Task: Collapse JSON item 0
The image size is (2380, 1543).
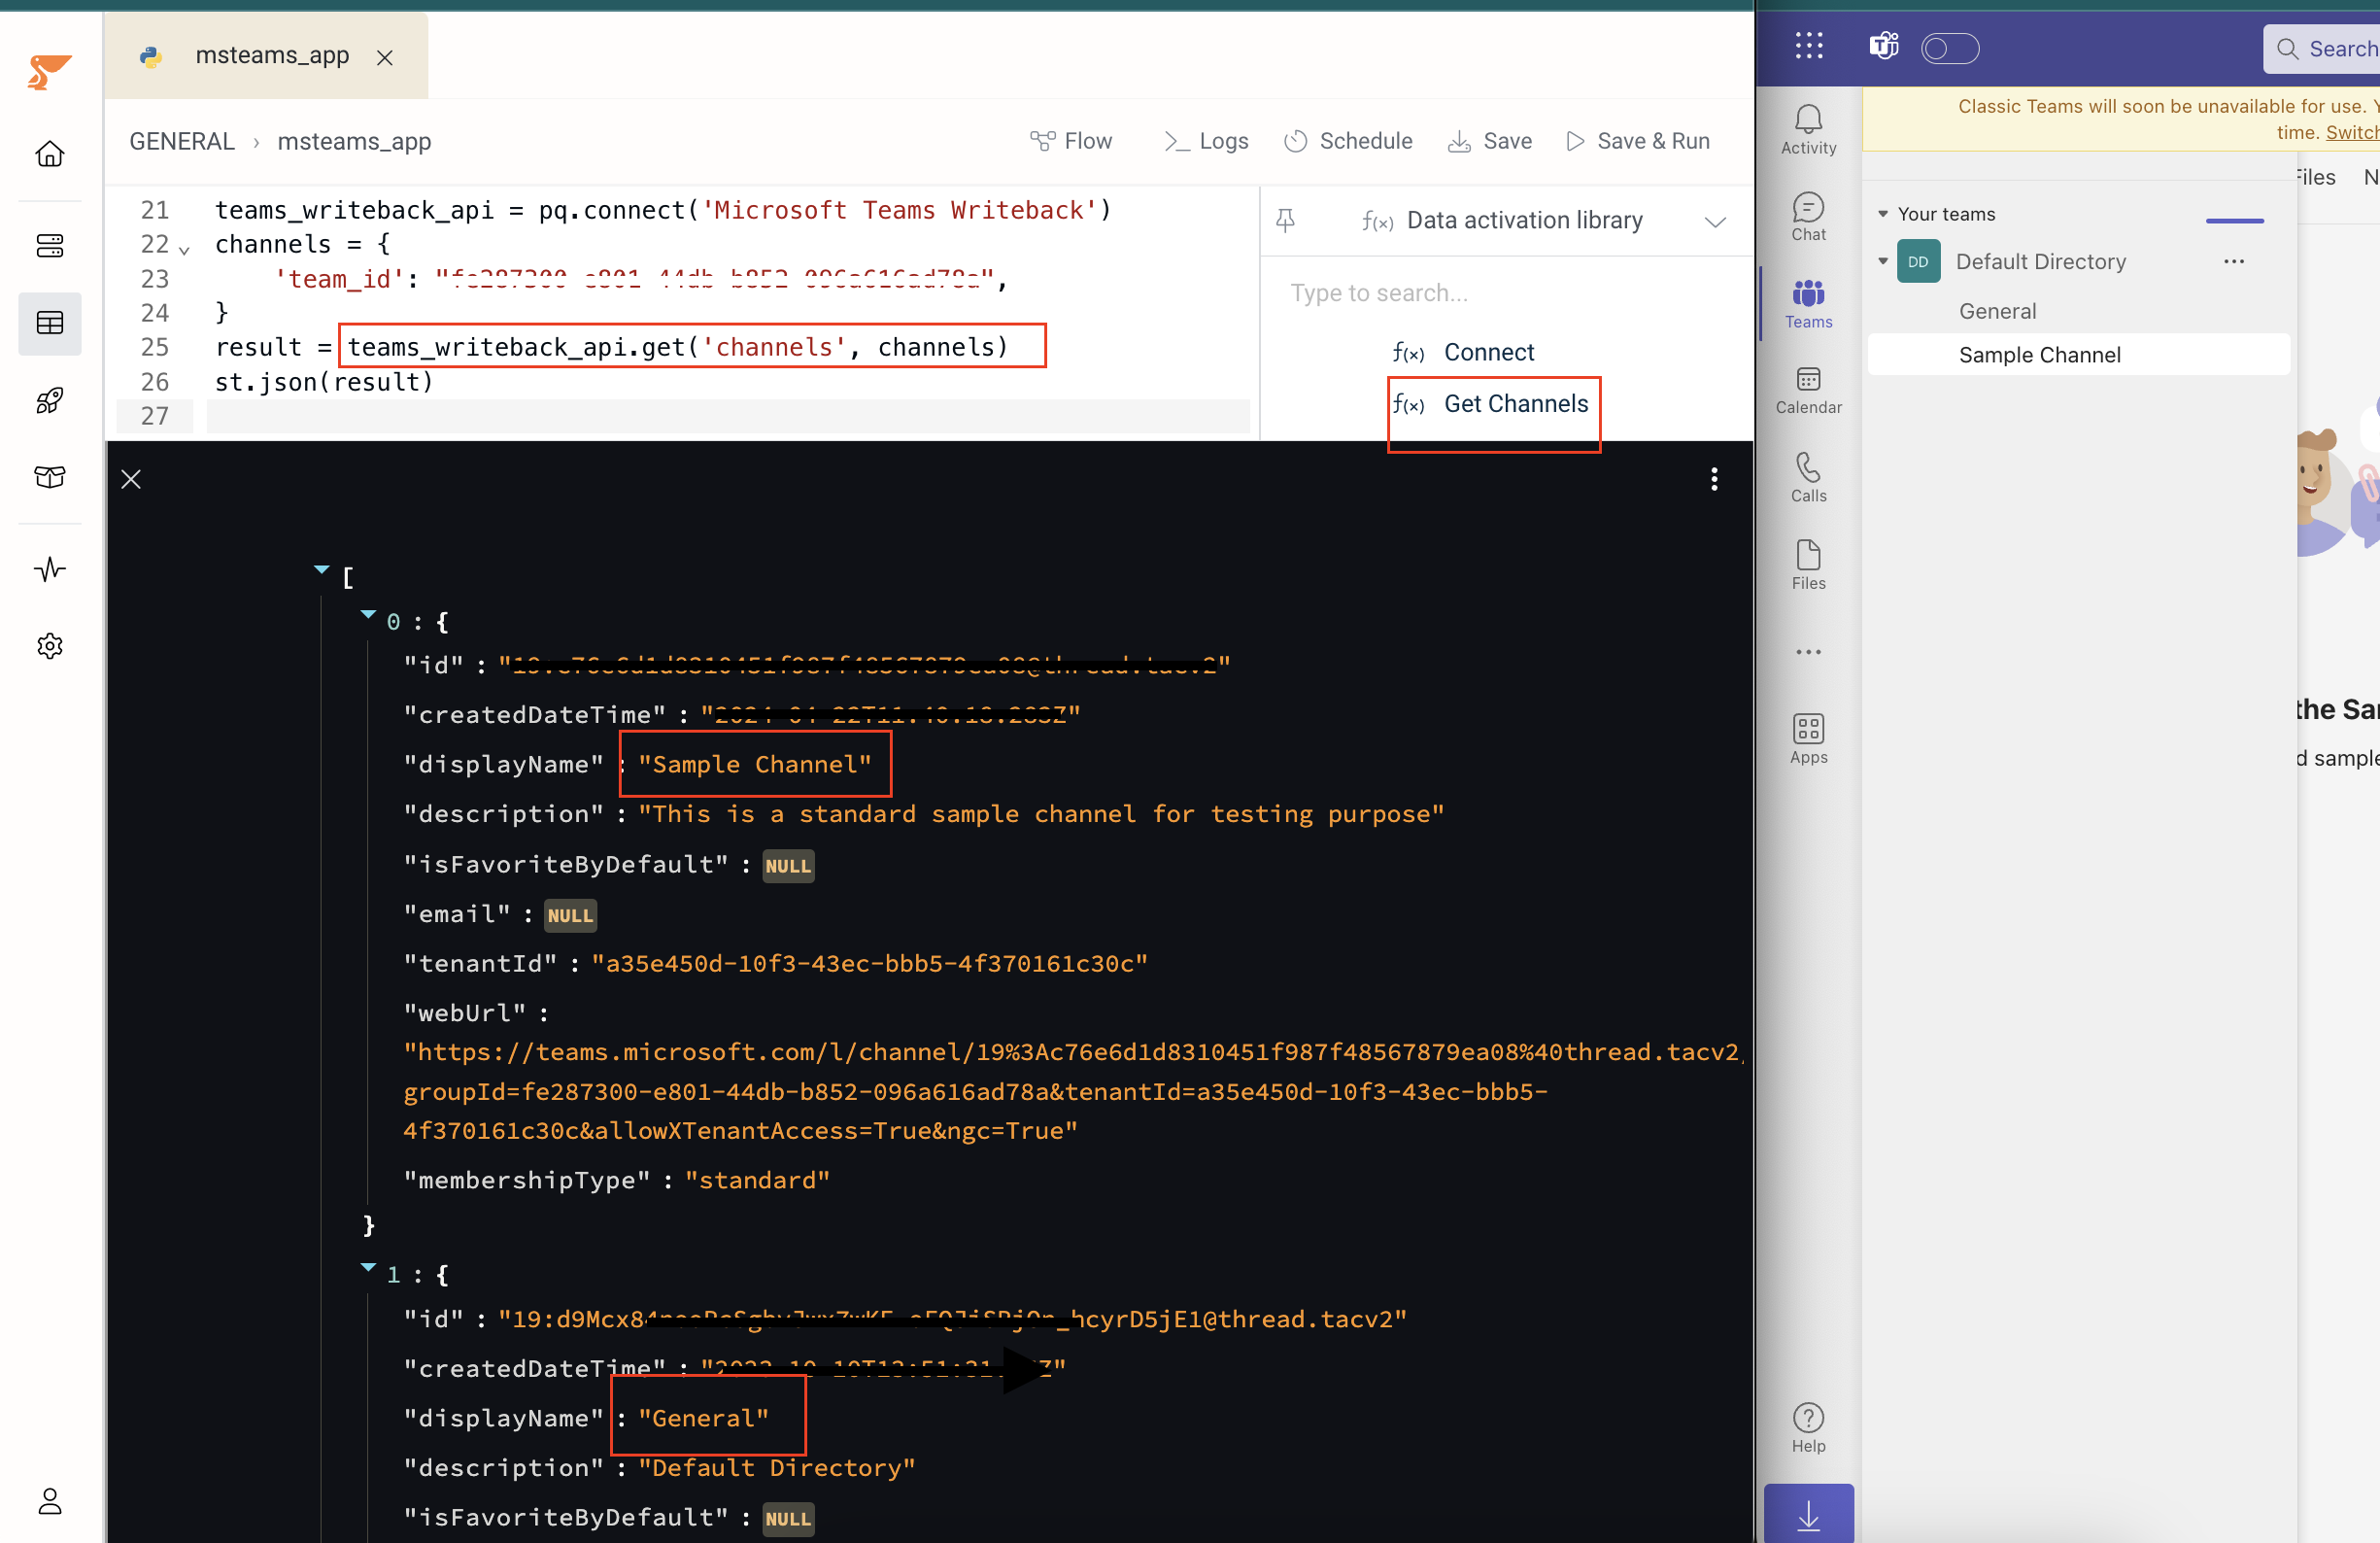Action: pos(368,614)
